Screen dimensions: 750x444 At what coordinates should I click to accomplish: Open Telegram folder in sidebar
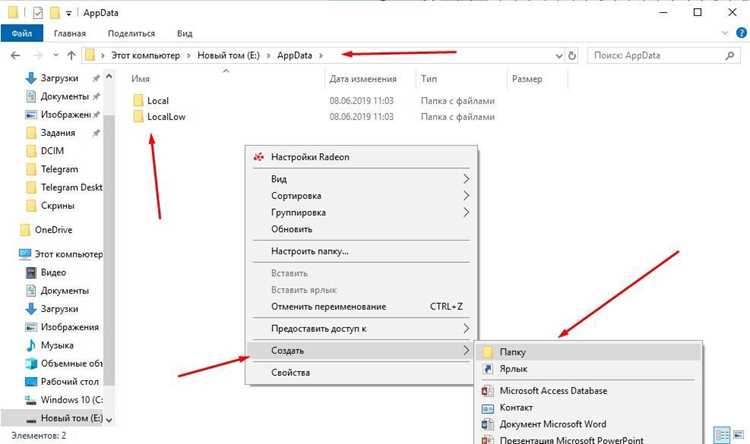pos(59,169)
